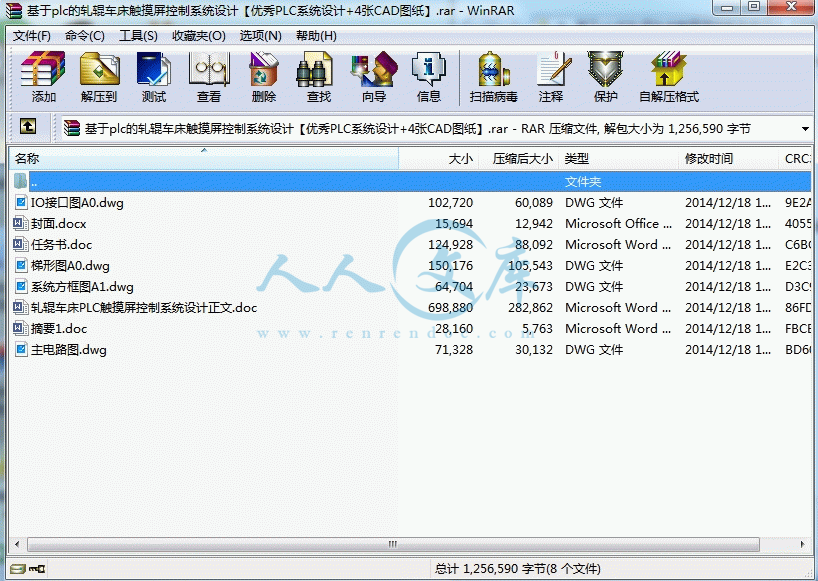
Task: Open the File (文件) menu
Action: (31, 36)
